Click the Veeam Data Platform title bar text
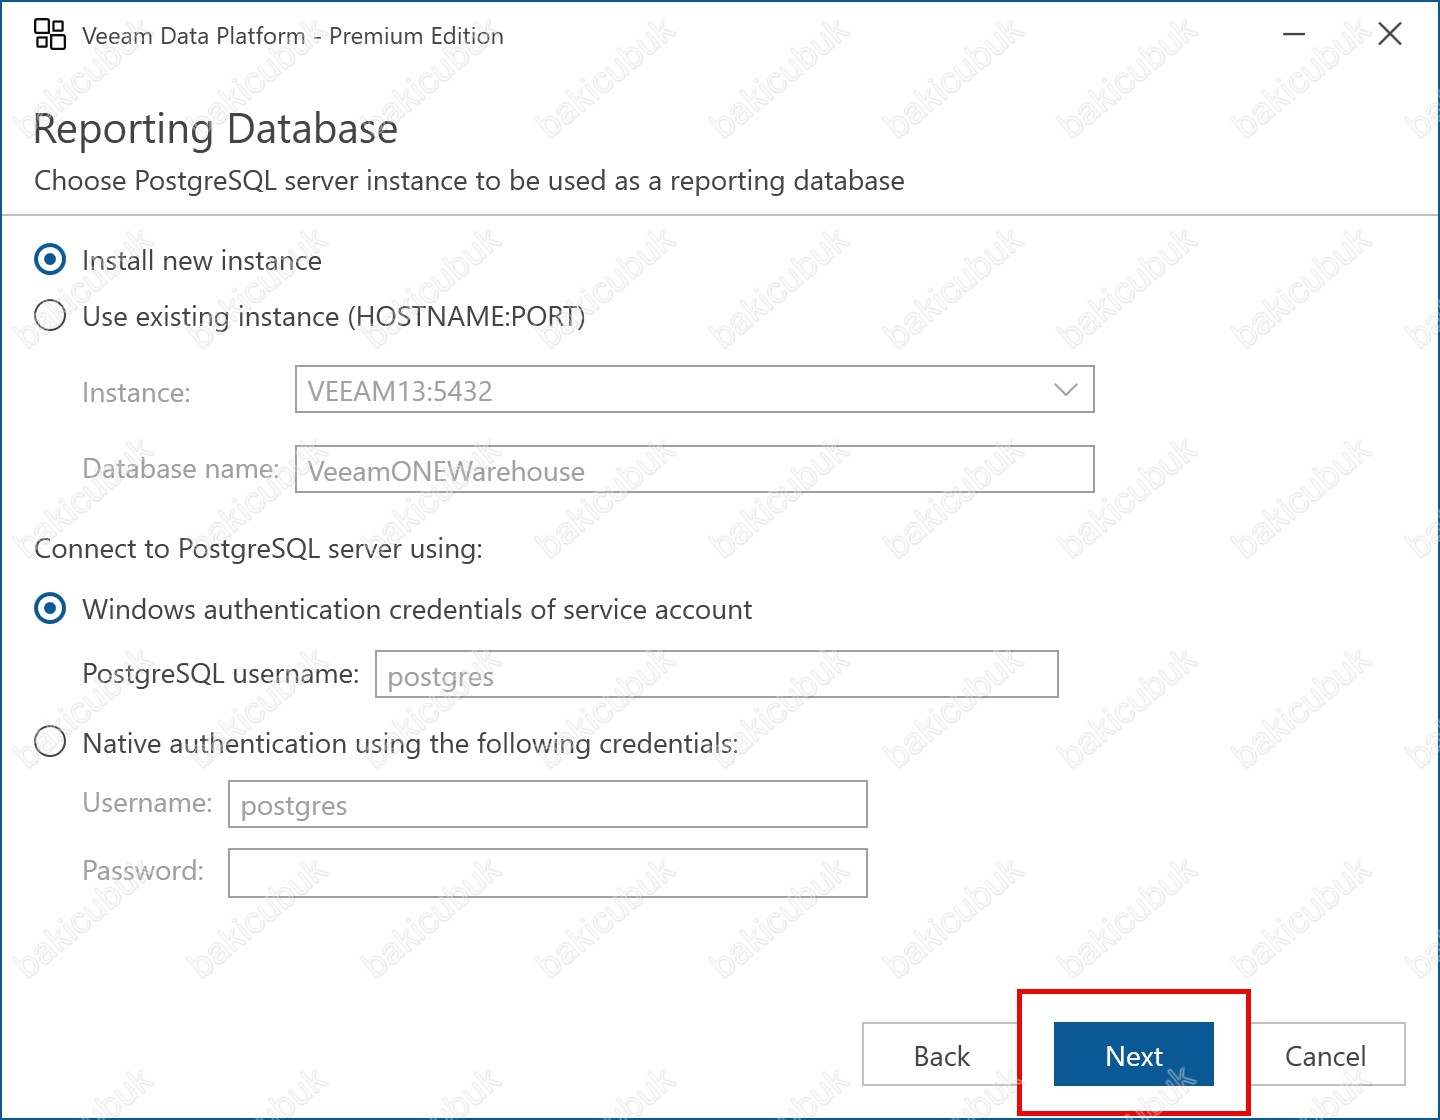The image size is (1440, 1120). coord(293,36)
